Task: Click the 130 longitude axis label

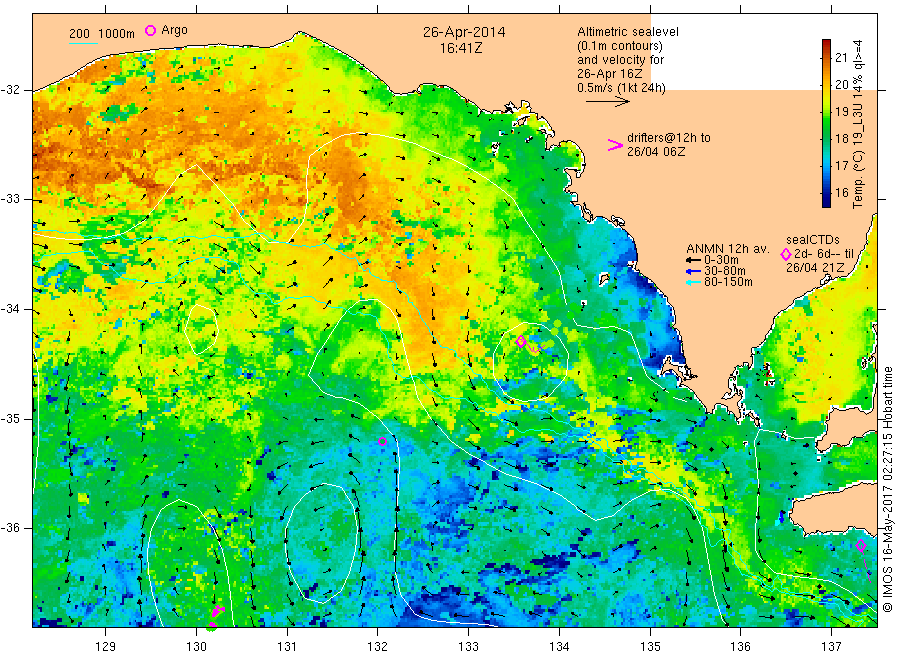Action: click(196, 647)
